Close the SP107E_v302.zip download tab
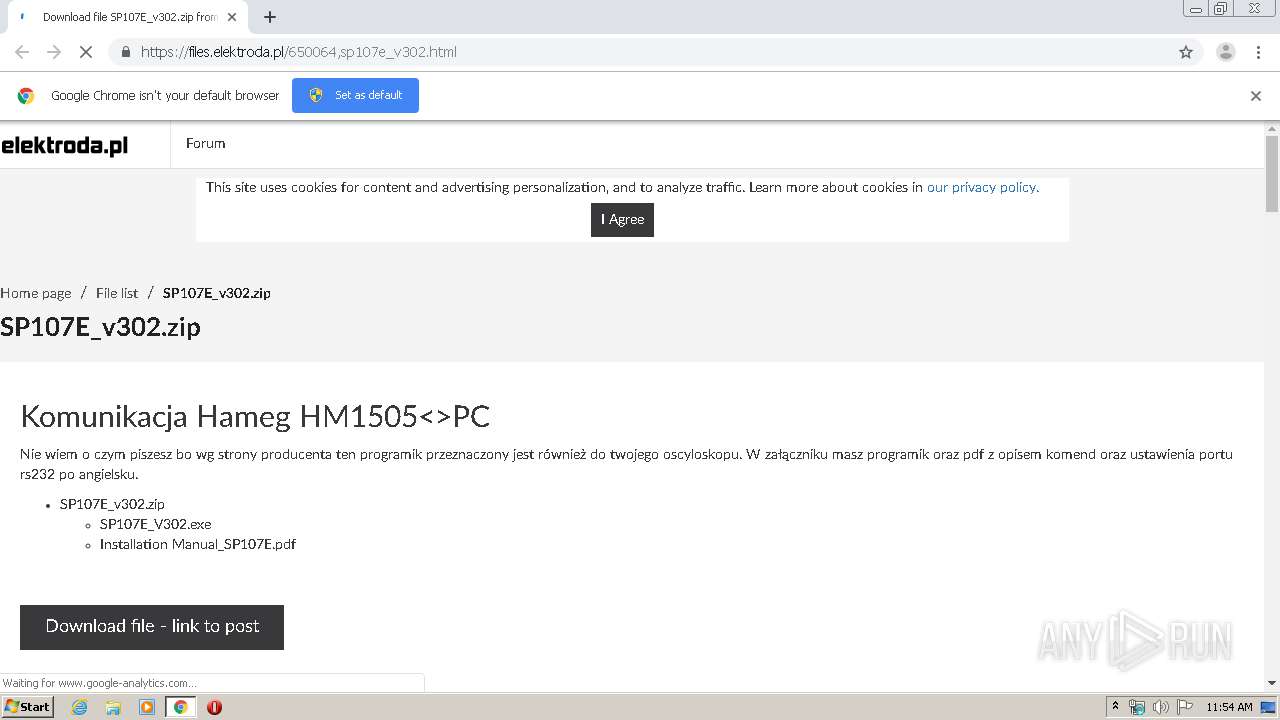Screen dimensions: 1280x720 pyautogui.click(x=232, y=17)
